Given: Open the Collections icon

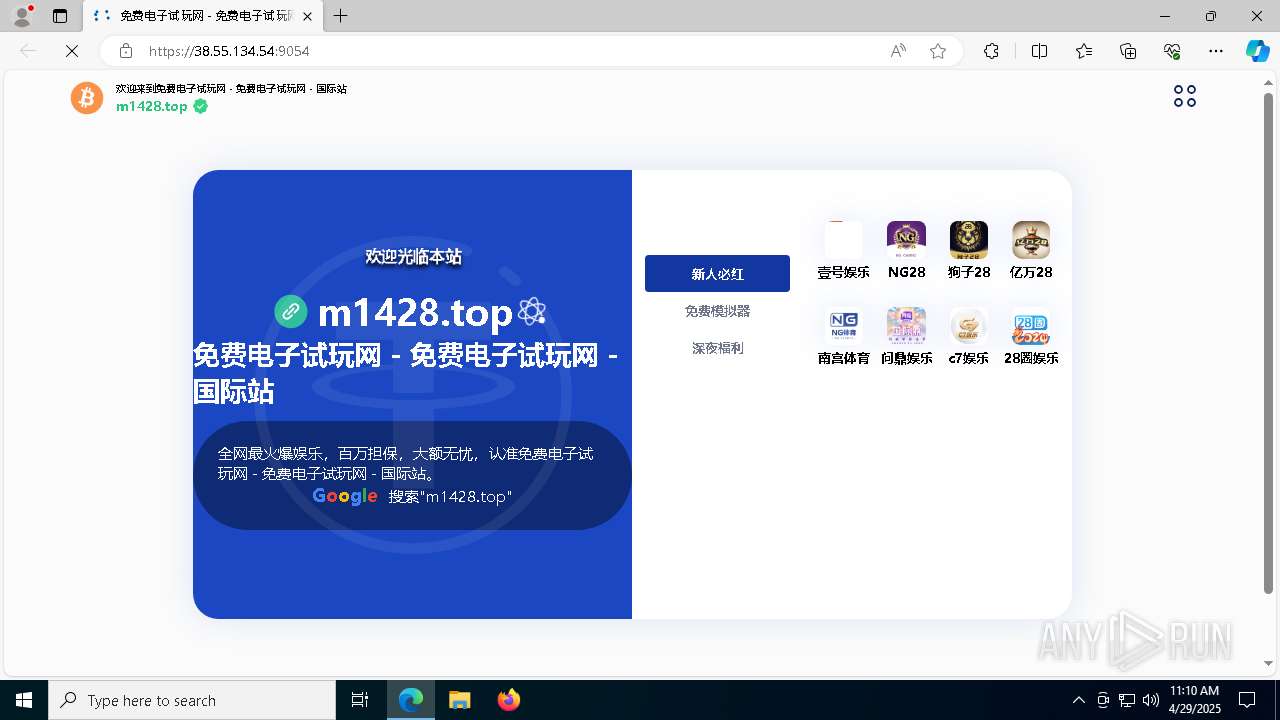Looking at the screenshot, I should pyautogui.click(x=1128, y=51).
